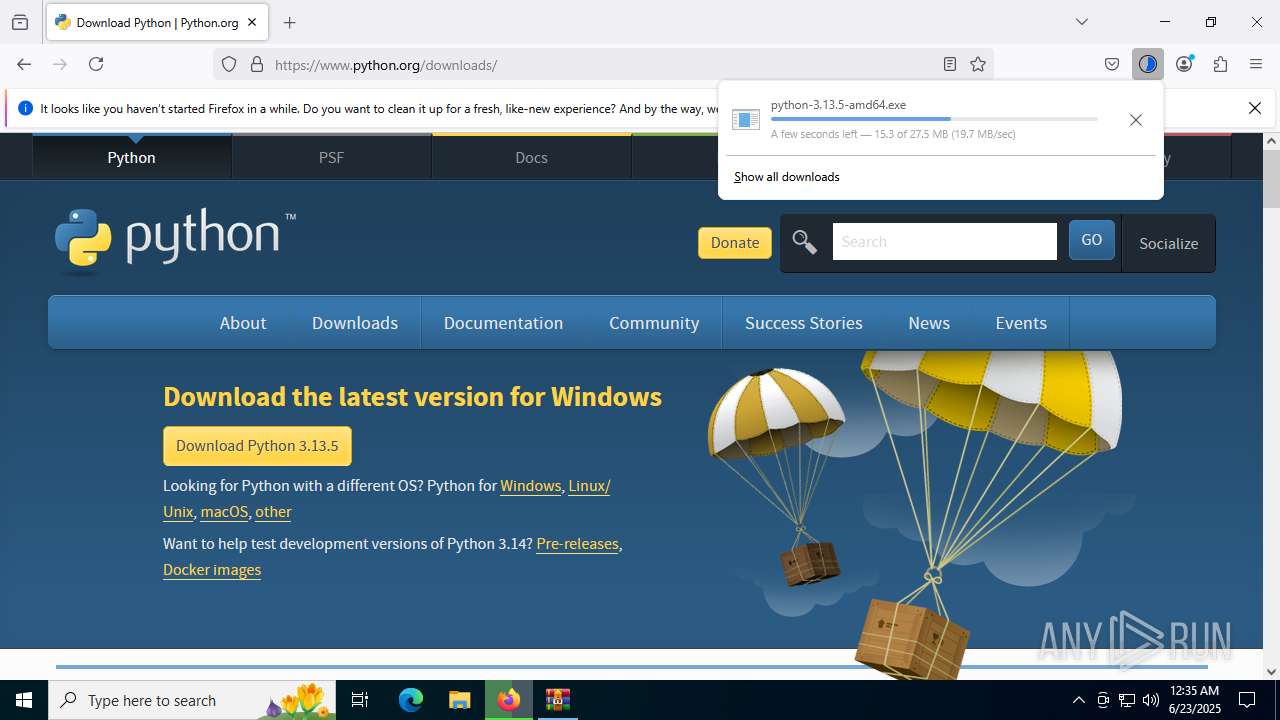Screen dimensions: 1280x720
Task: Open Firefox account profile icon
Action: 1184,64
